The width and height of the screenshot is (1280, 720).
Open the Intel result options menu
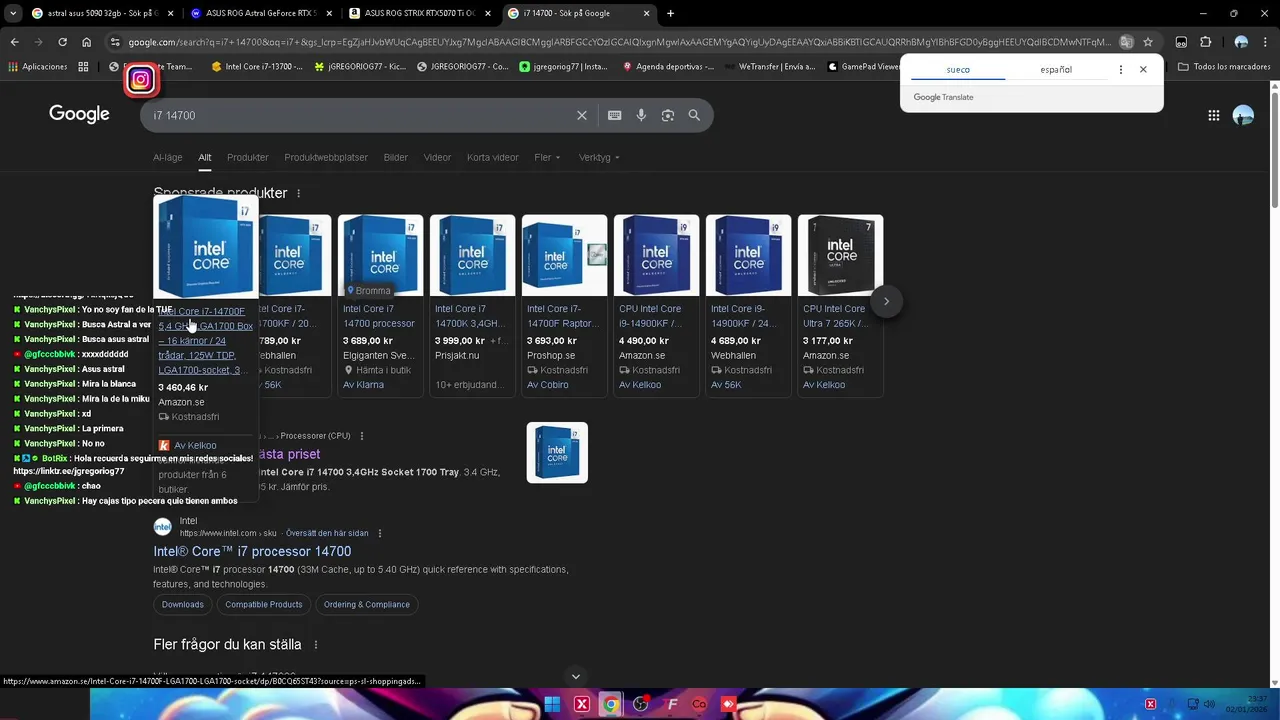pos(380,533)
